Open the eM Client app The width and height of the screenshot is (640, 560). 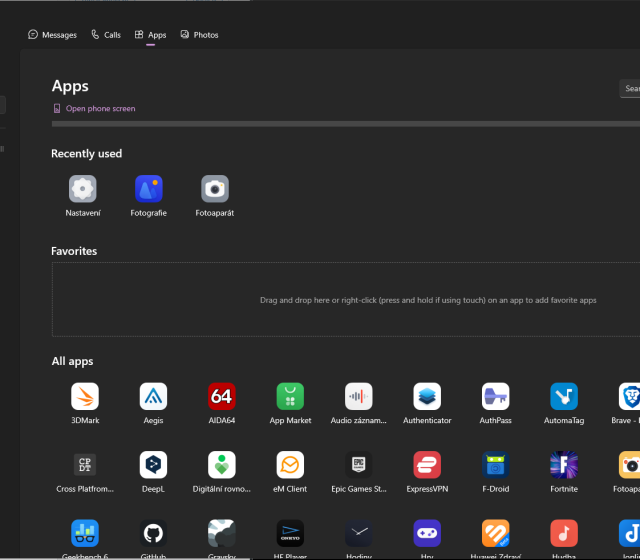(290, 465)
